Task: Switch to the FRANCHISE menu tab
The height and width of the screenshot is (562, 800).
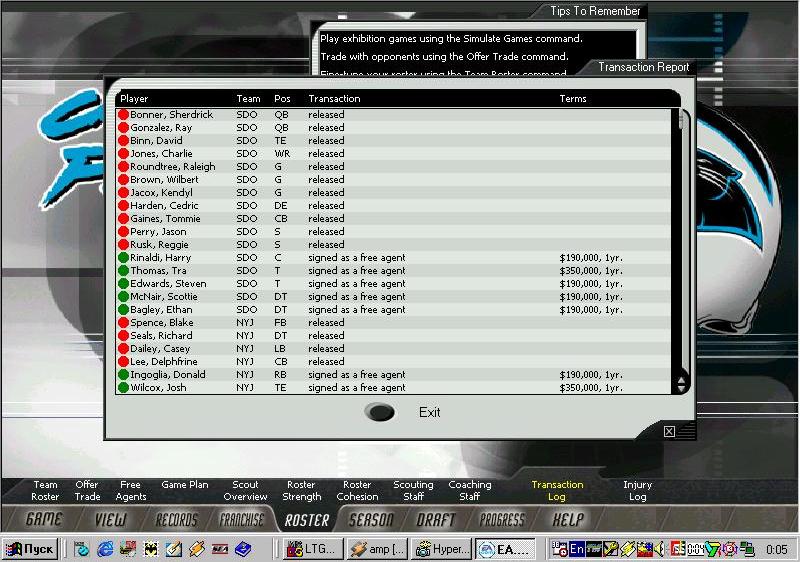Action: tap(241, 520)
